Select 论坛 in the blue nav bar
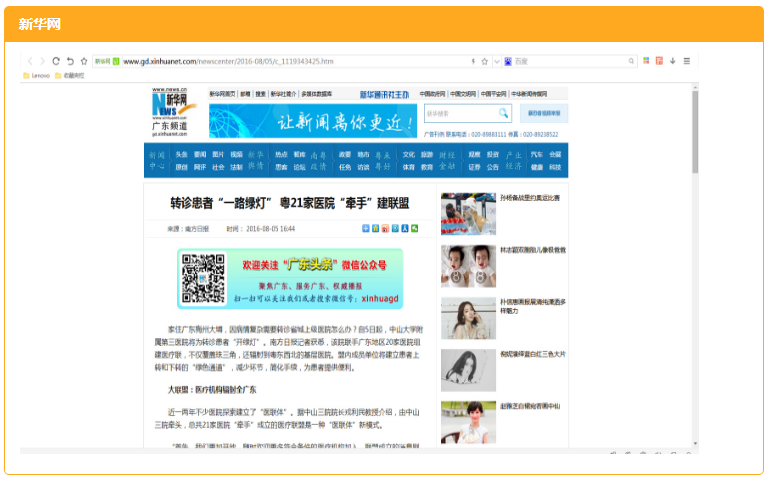768x480 pixels. click(x=299, y=167)
